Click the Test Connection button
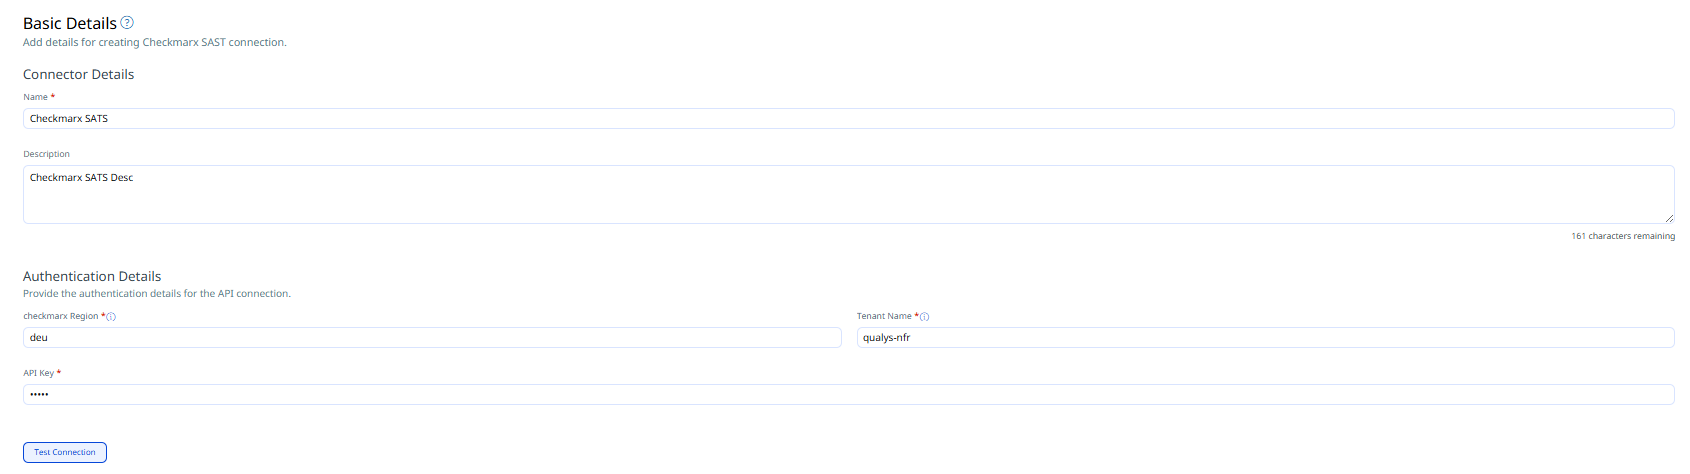 coord(65,452)
